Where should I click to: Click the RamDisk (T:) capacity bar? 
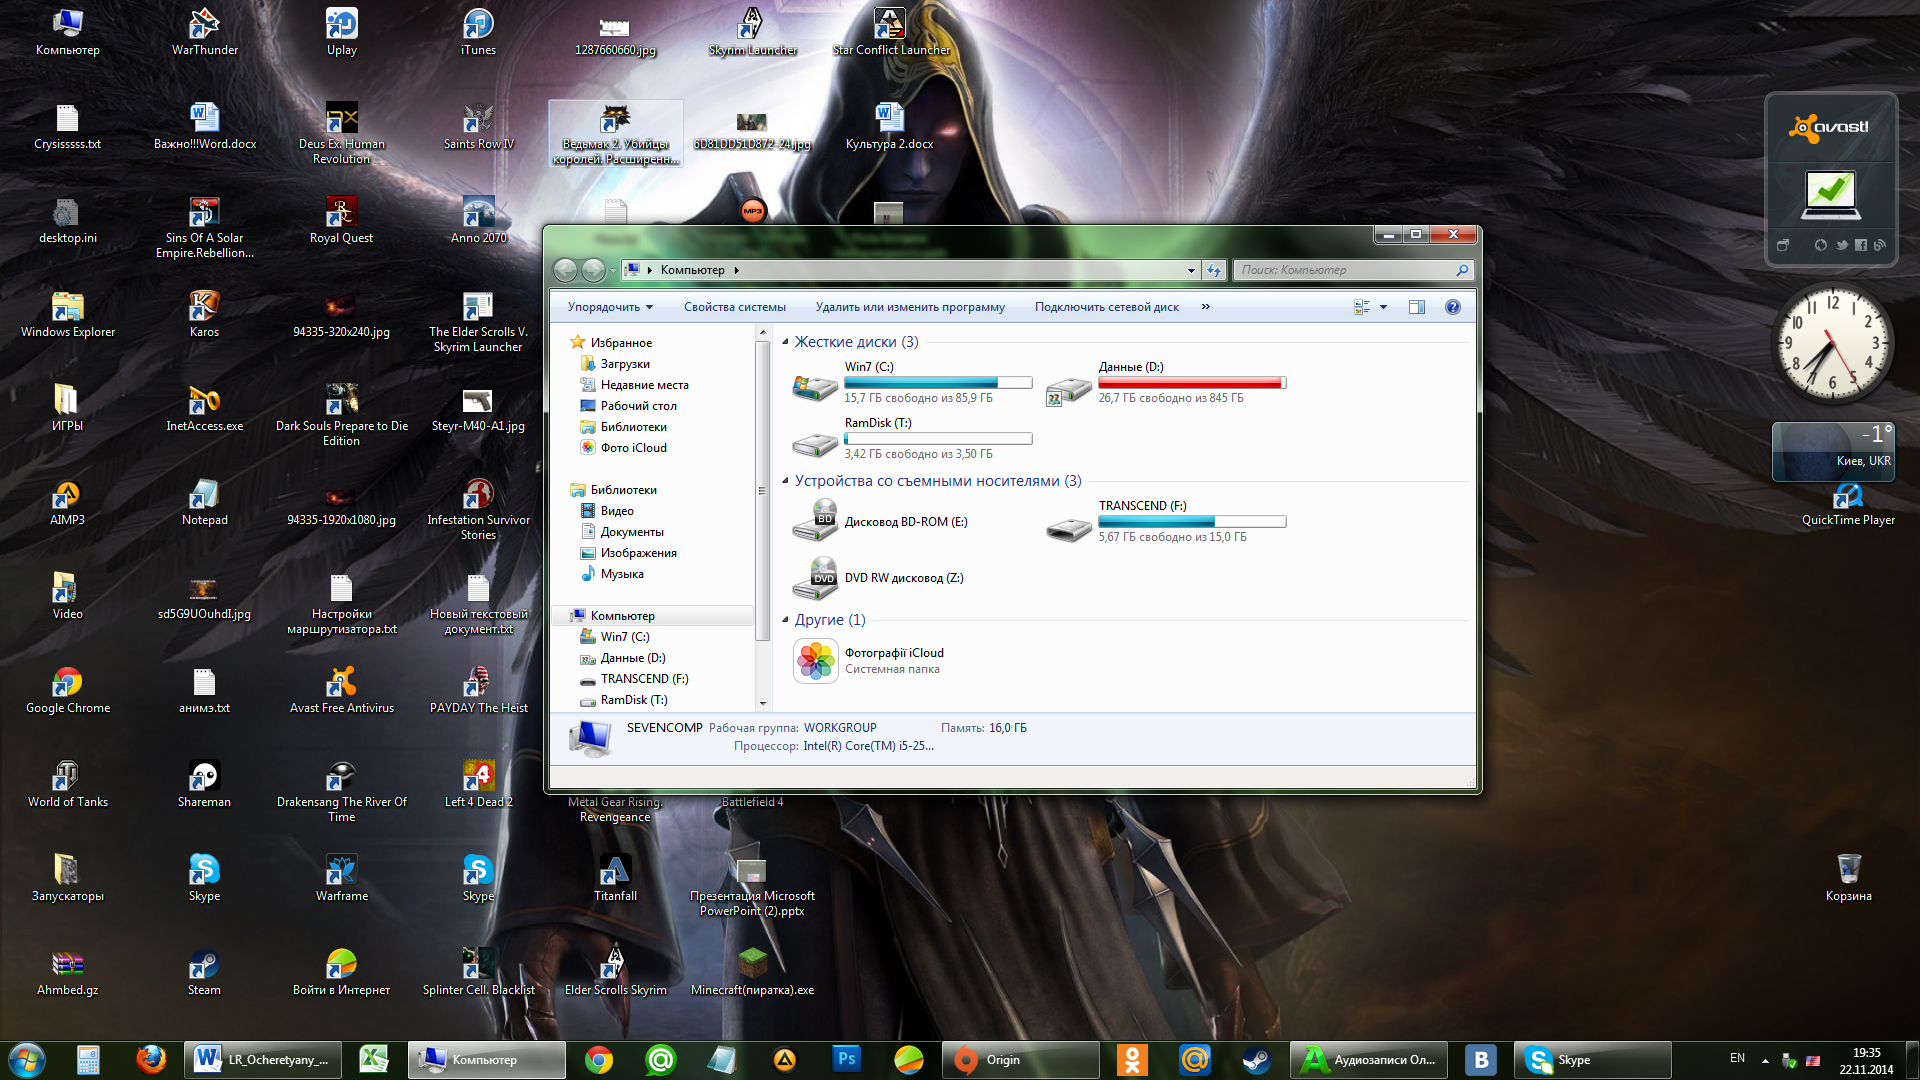tap(938, 438)
